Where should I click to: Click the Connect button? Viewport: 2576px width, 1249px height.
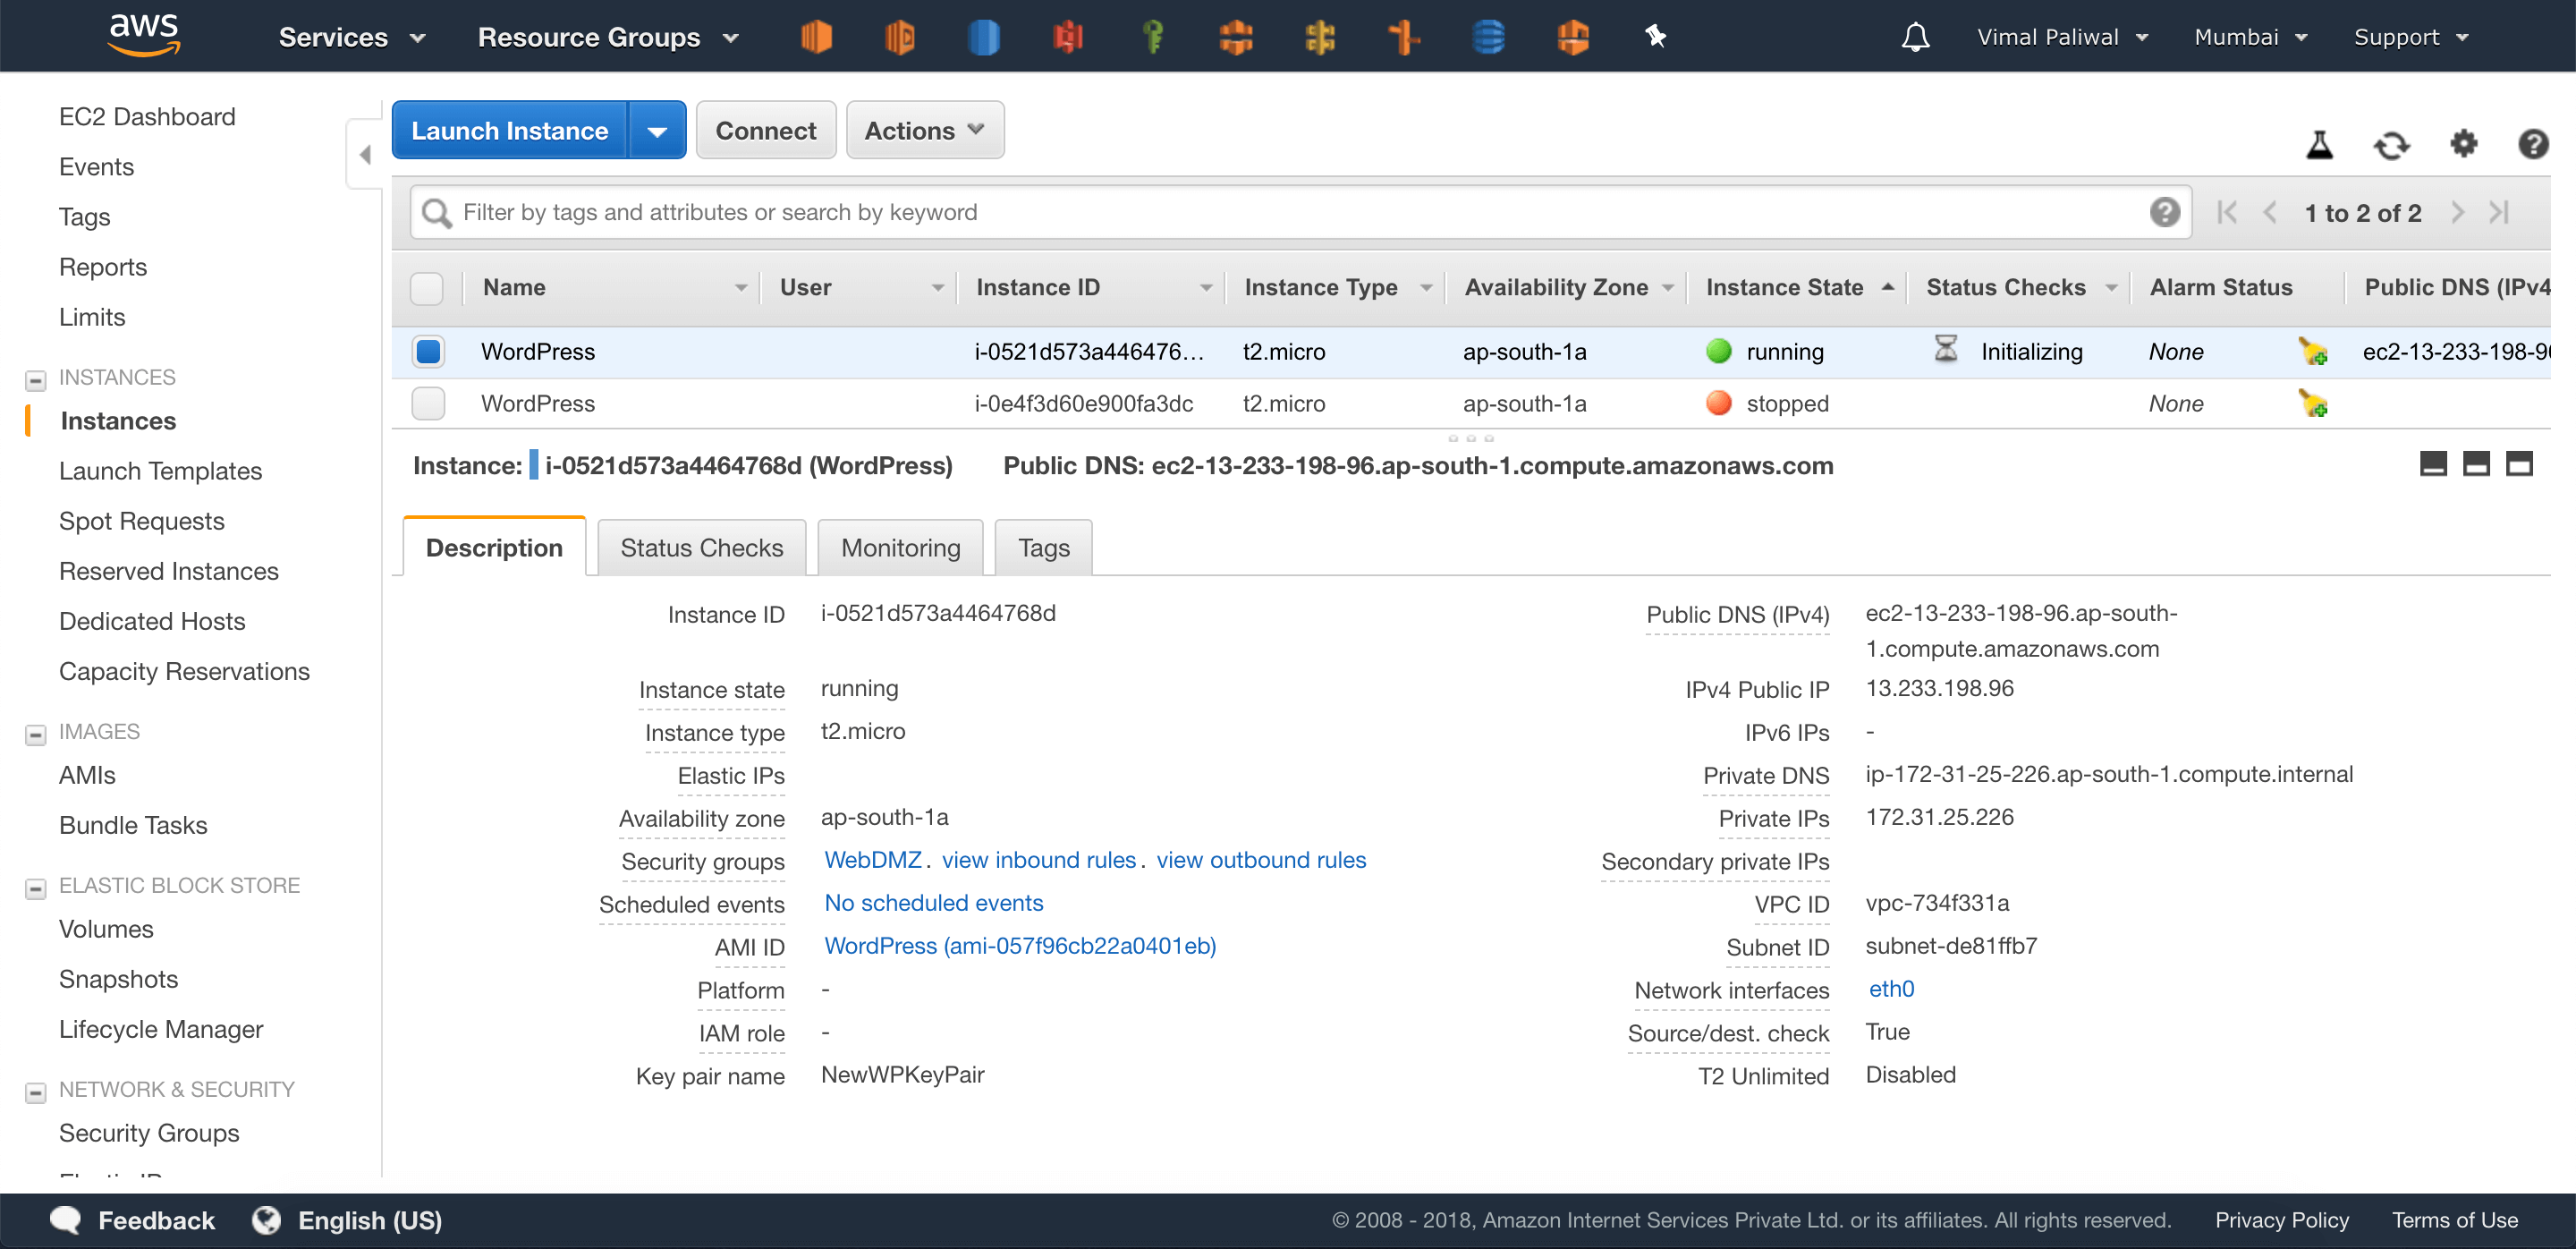click(765, 130)
